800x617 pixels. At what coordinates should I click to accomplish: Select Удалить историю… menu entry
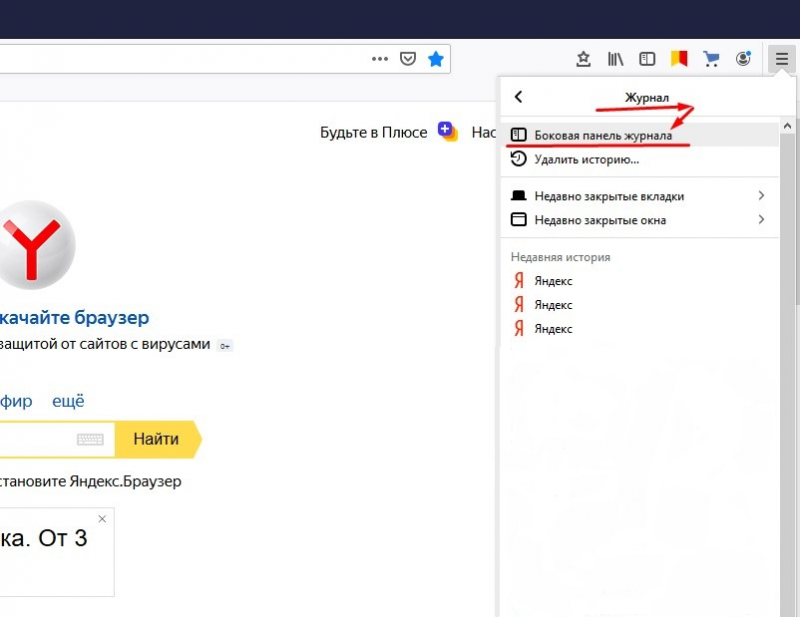[640, 159]
